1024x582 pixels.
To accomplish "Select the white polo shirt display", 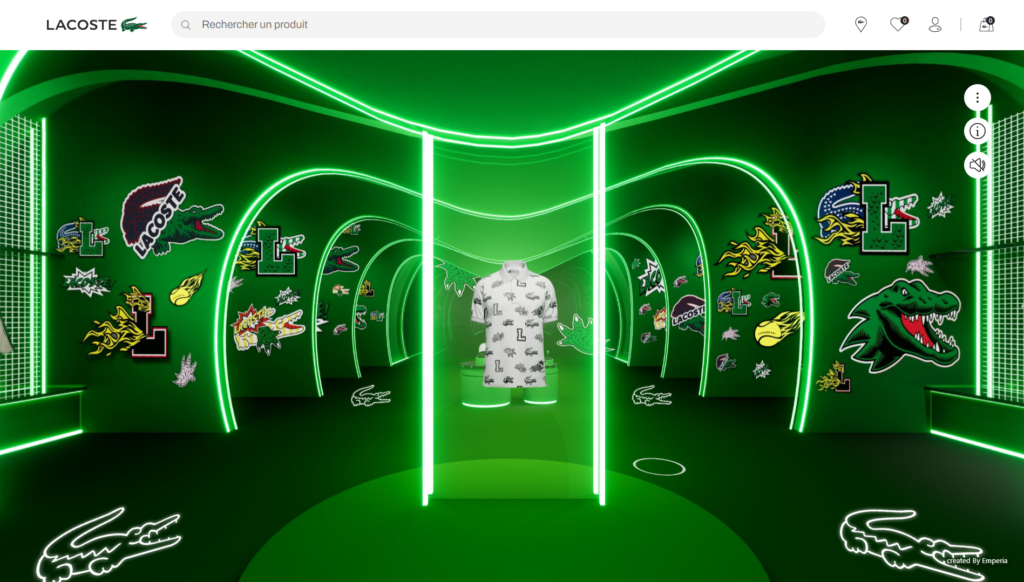I will coord(514,323).
